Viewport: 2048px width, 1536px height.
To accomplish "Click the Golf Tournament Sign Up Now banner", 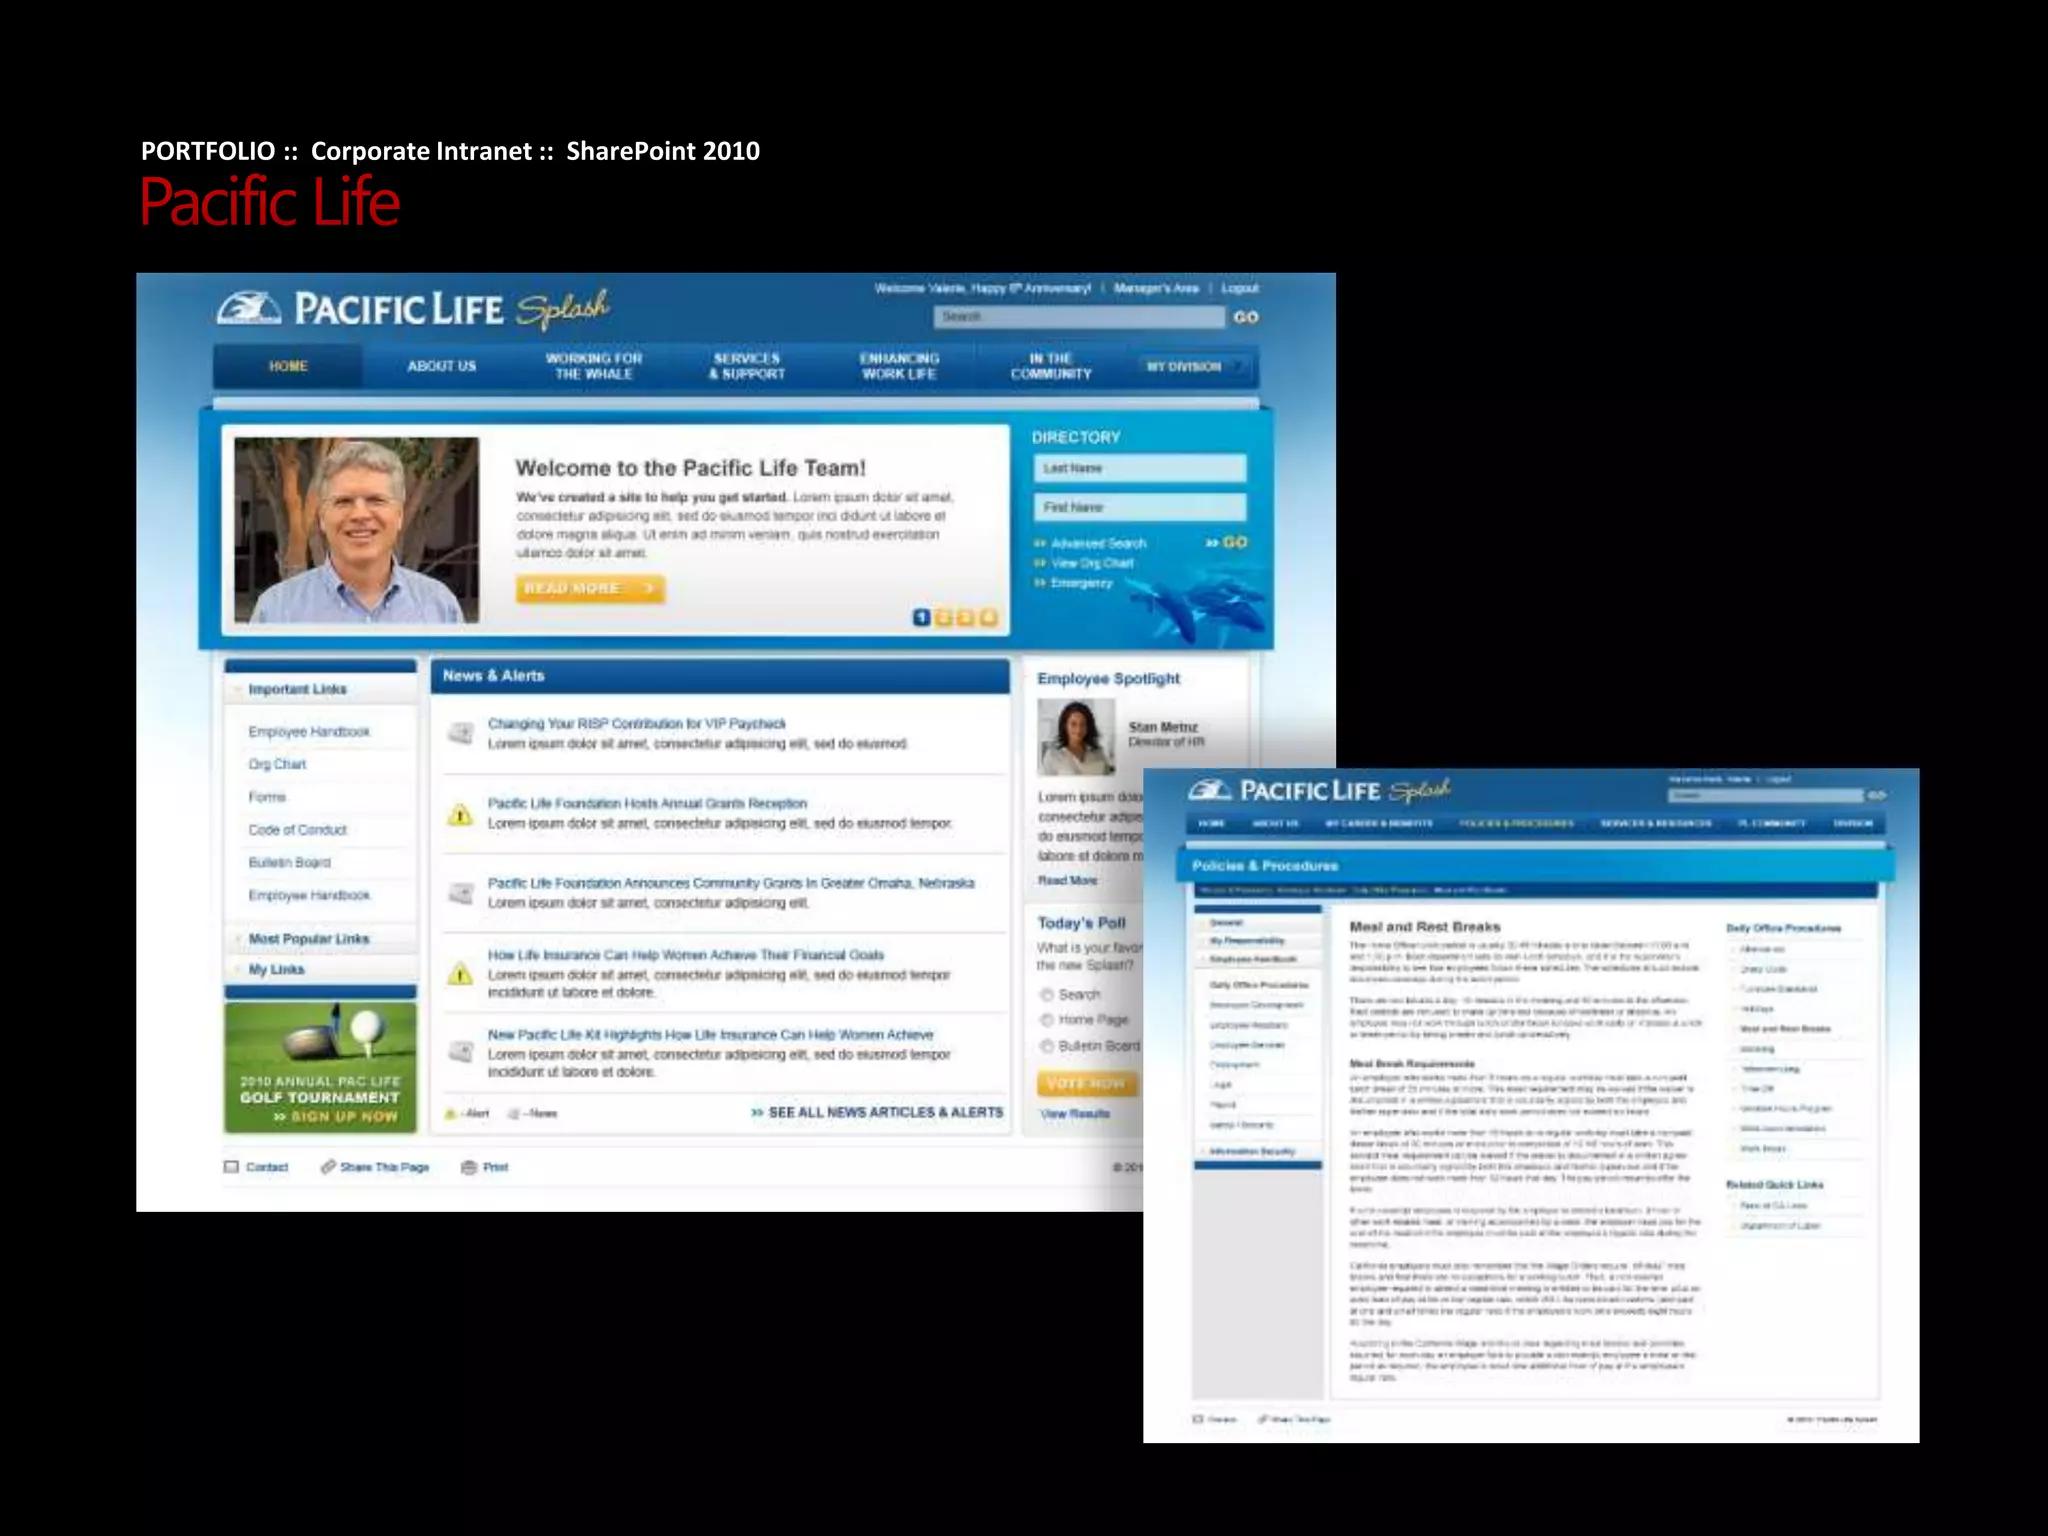I will click(320, 1067).
